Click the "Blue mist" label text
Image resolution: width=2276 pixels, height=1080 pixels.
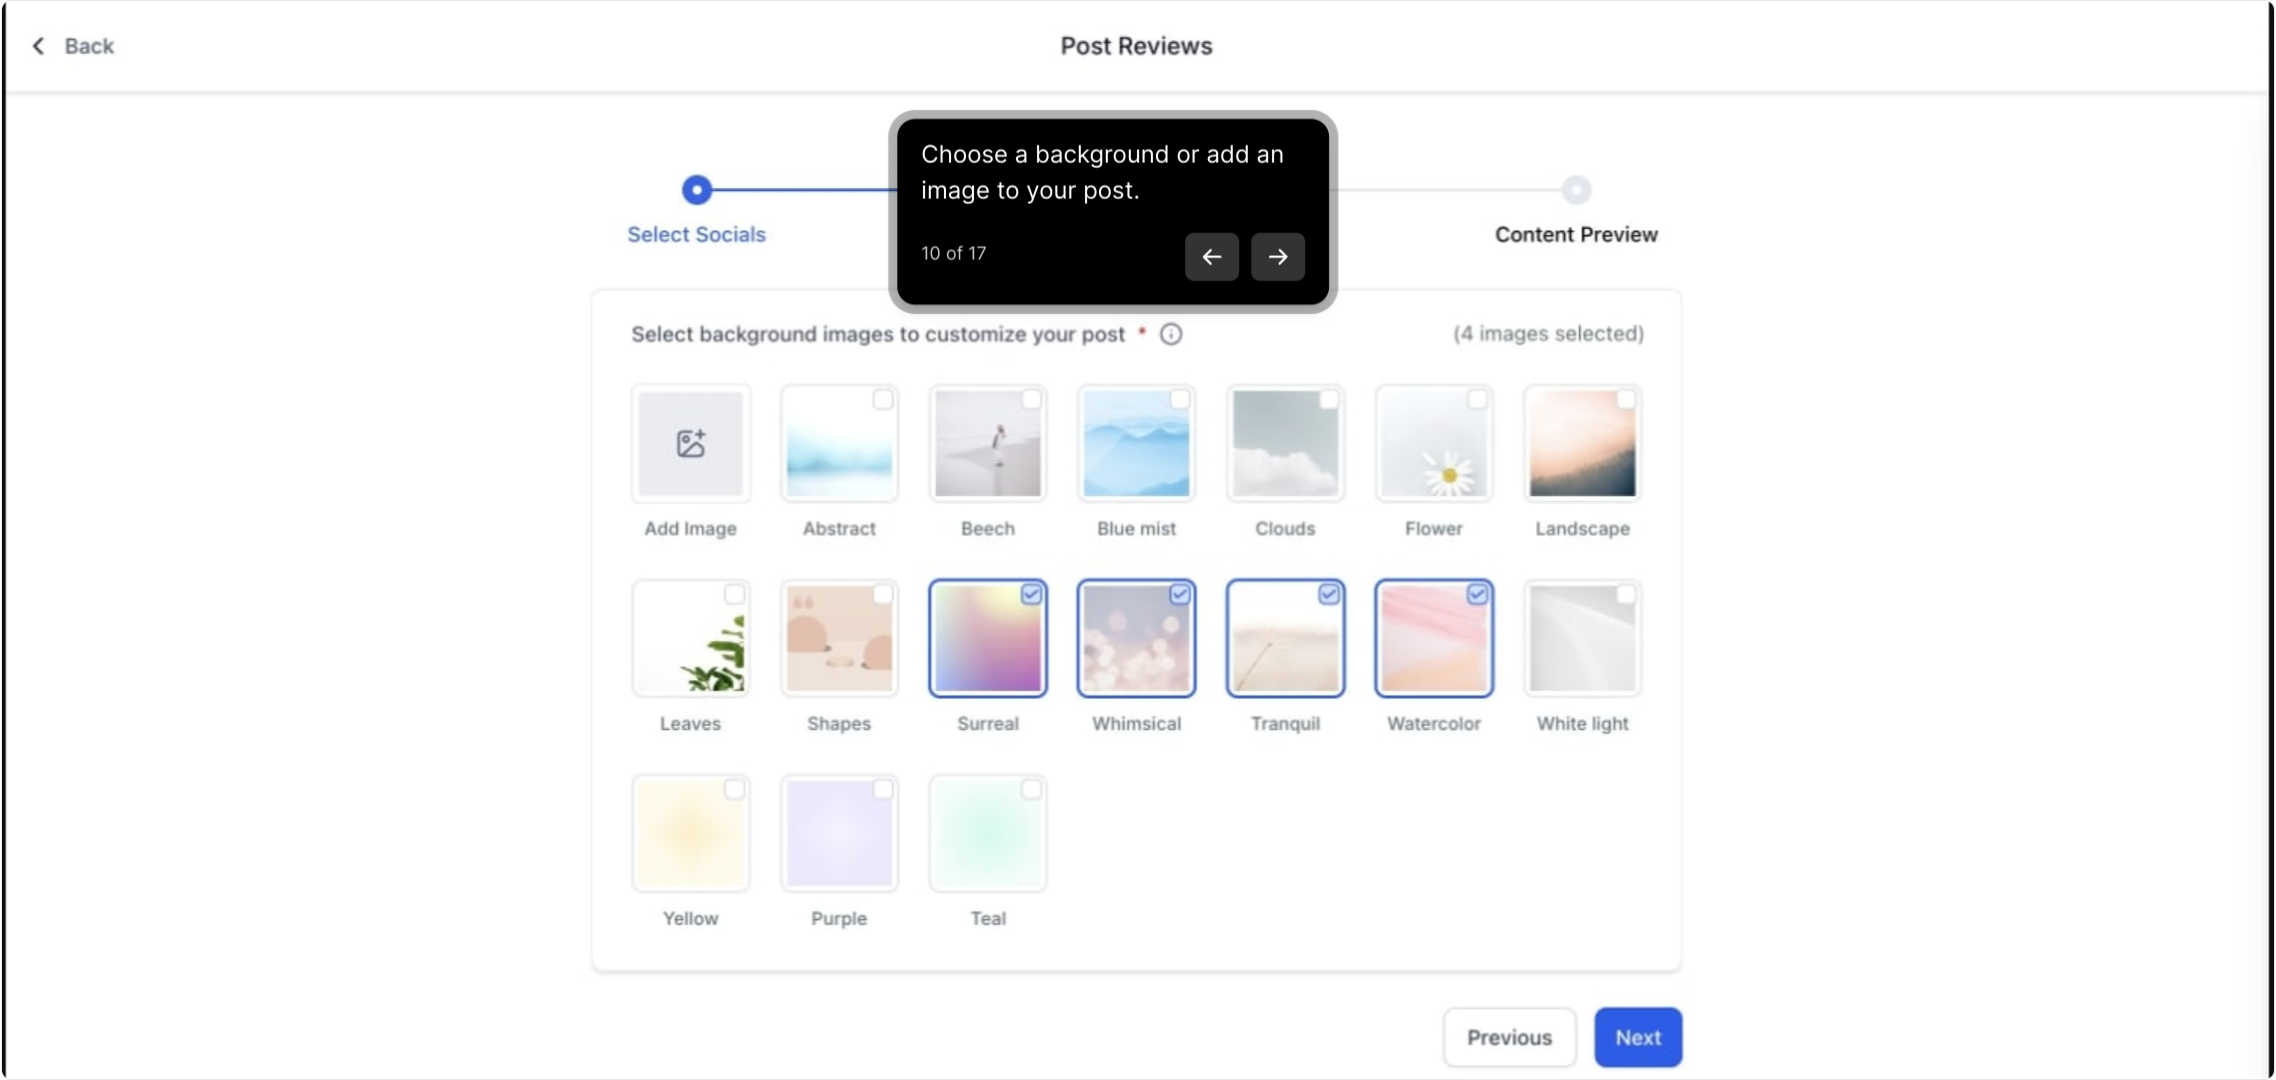click(x=1137, y=528)
